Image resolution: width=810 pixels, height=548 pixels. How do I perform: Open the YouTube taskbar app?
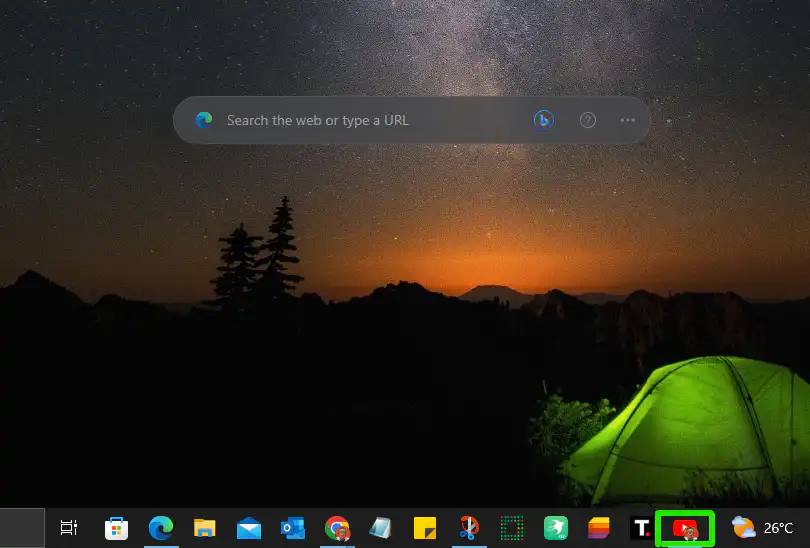coord(685,529)
